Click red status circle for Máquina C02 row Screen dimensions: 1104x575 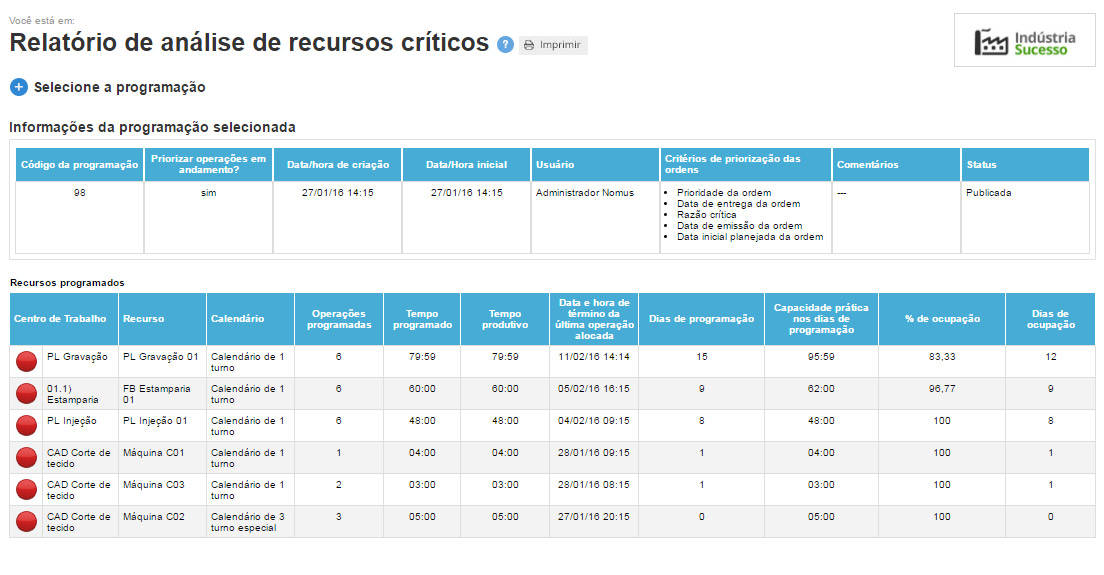[27, 522]
